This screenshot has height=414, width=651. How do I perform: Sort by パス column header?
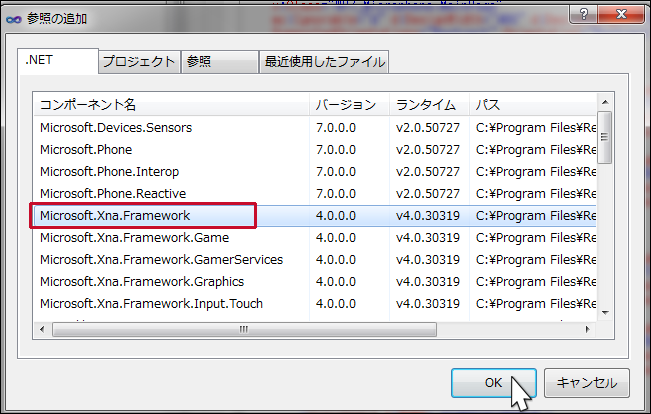[x=533, y=104]
